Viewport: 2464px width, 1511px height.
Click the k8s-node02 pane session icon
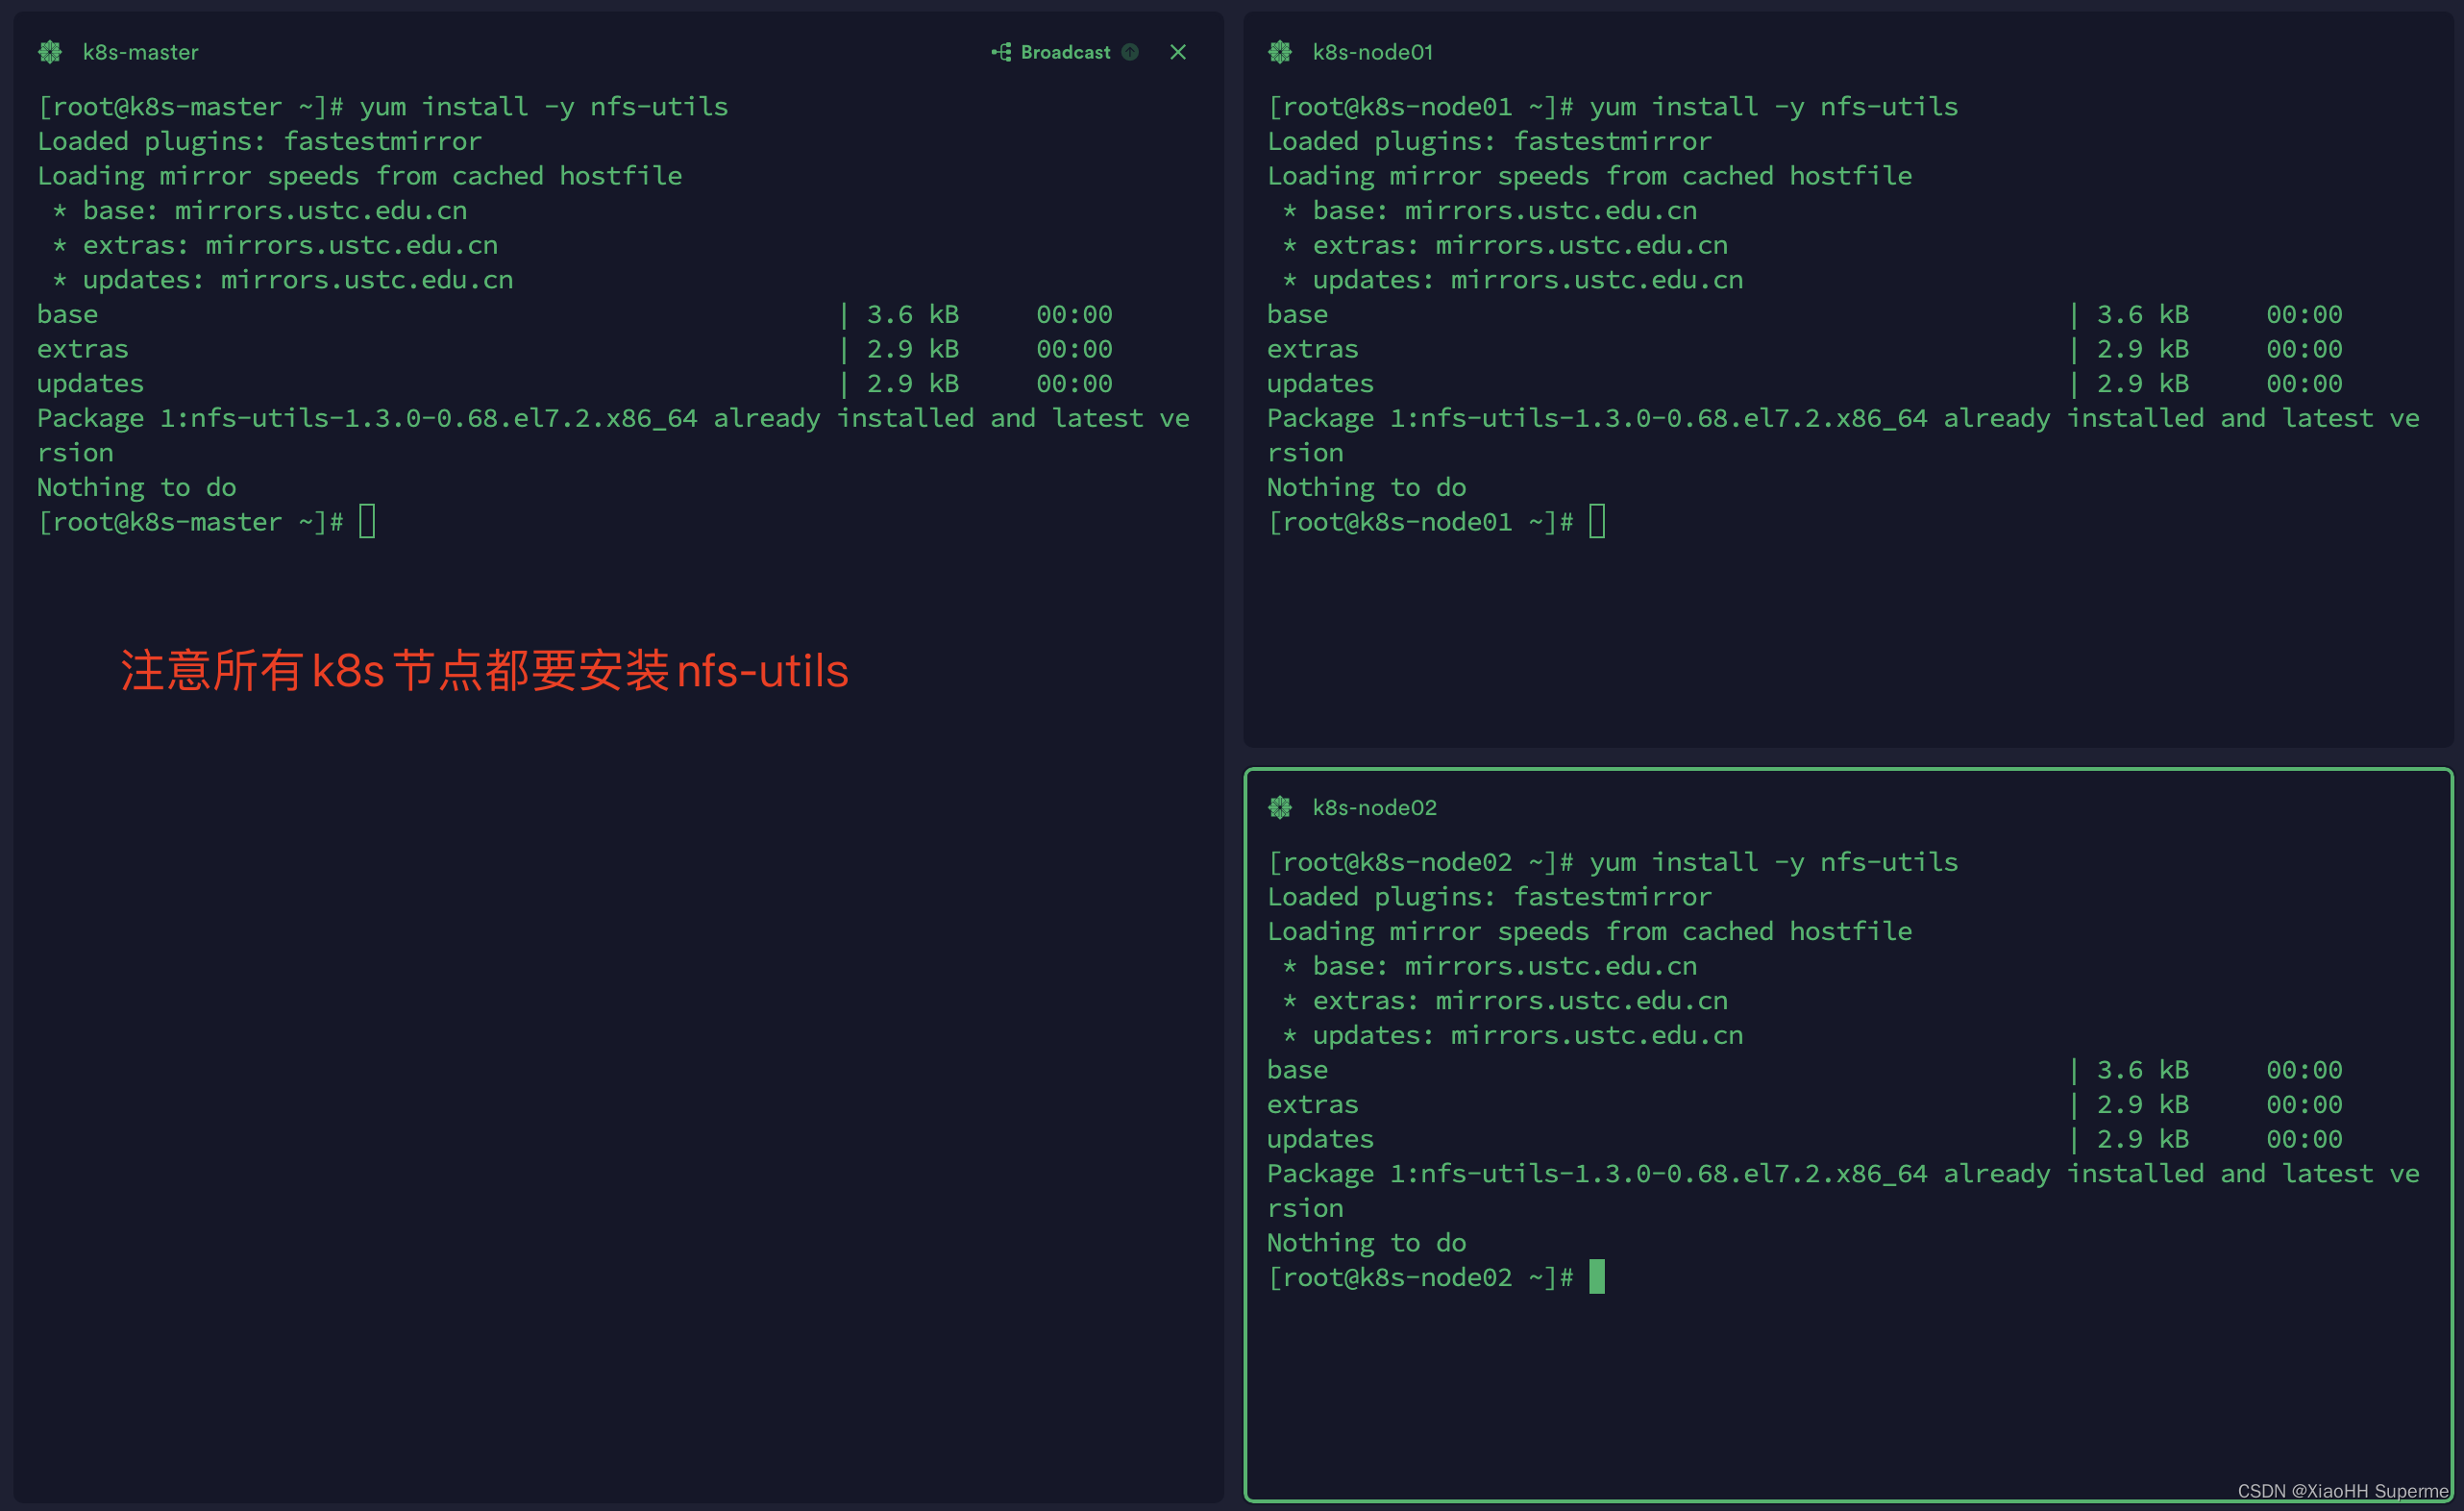[x=1280, y=807]
